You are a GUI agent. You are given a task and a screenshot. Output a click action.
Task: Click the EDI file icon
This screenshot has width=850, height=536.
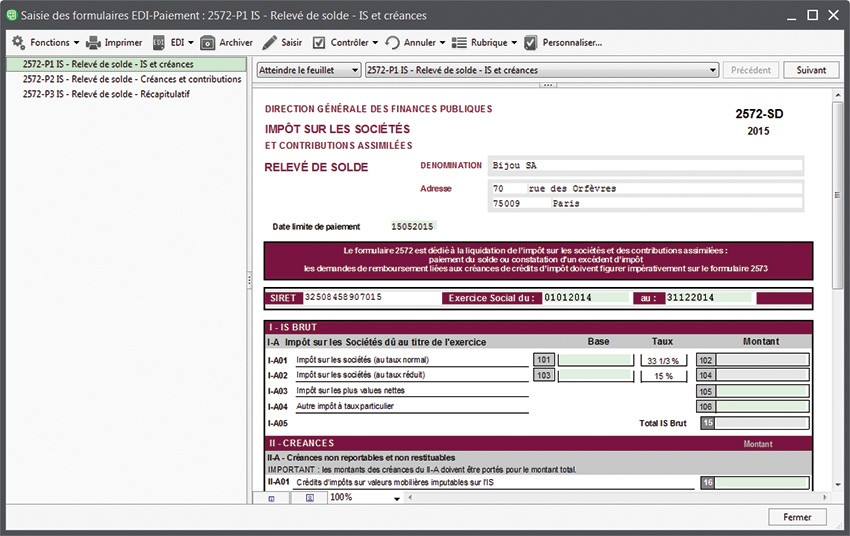[x=160, y=43]
